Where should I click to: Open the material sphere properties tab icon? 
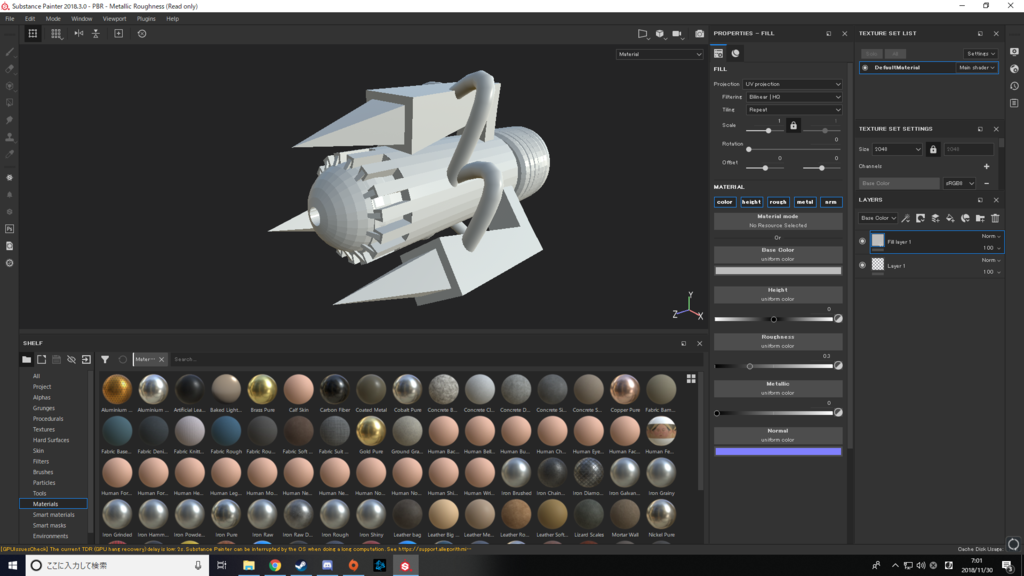click(735, 54)
